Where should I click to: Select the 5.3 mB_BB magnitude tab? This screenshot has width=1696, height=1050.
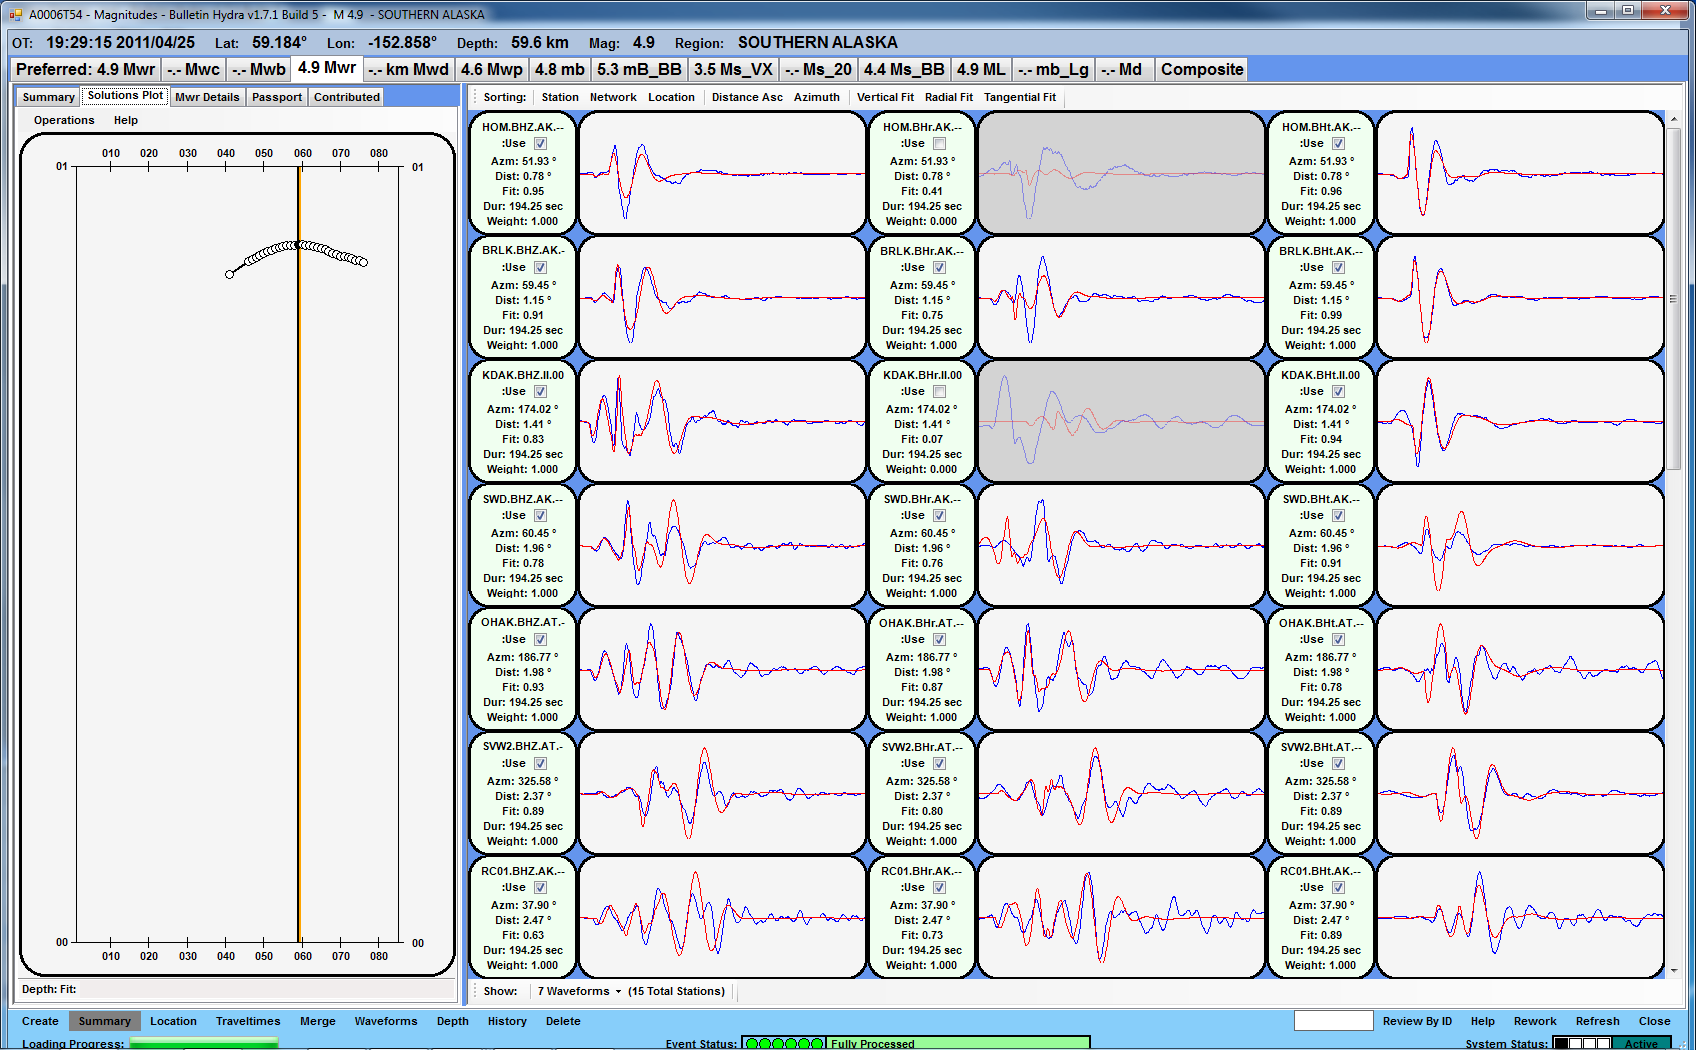pos(639,69)
